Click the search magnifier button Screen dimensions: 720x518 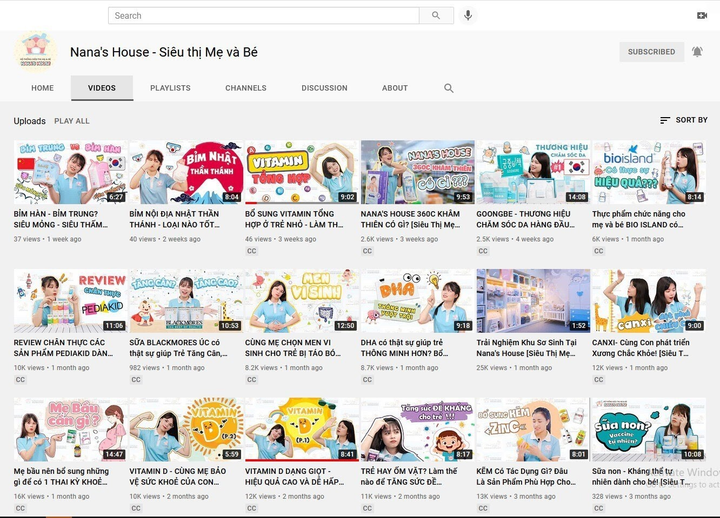[x=436, y=16]
